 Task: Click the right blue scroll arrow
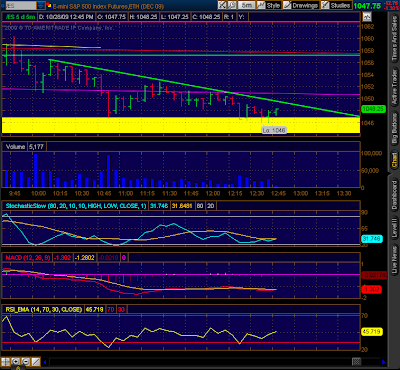[x=384, y=362]
